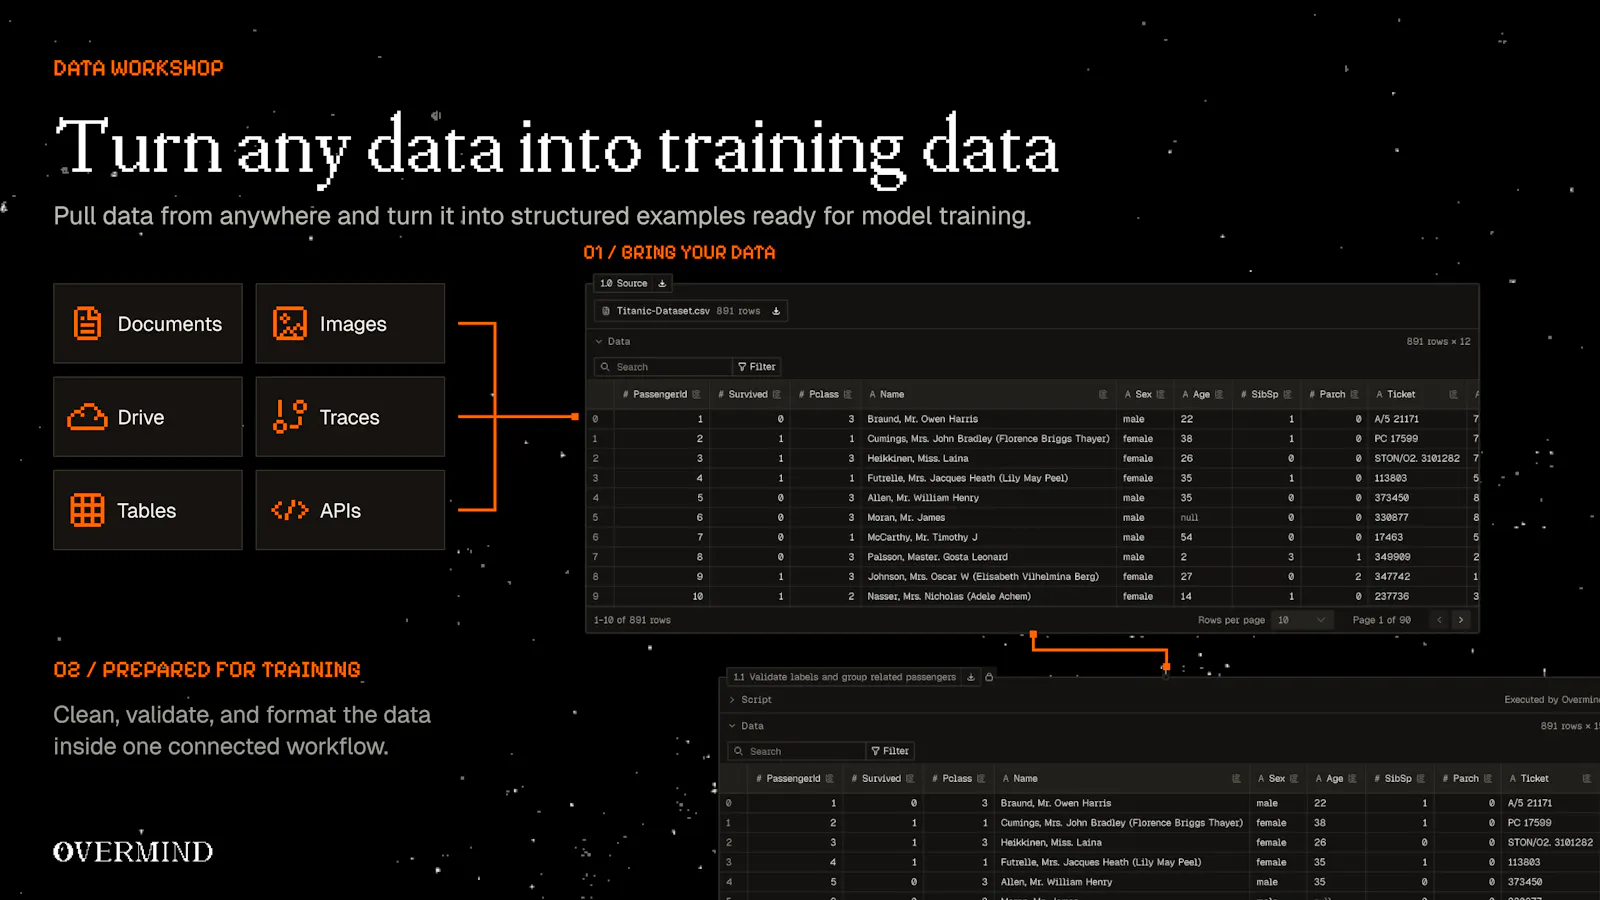Collapse the Data section in step 1.1
This screenshot has width=1600, height=900.
[733, 727]
